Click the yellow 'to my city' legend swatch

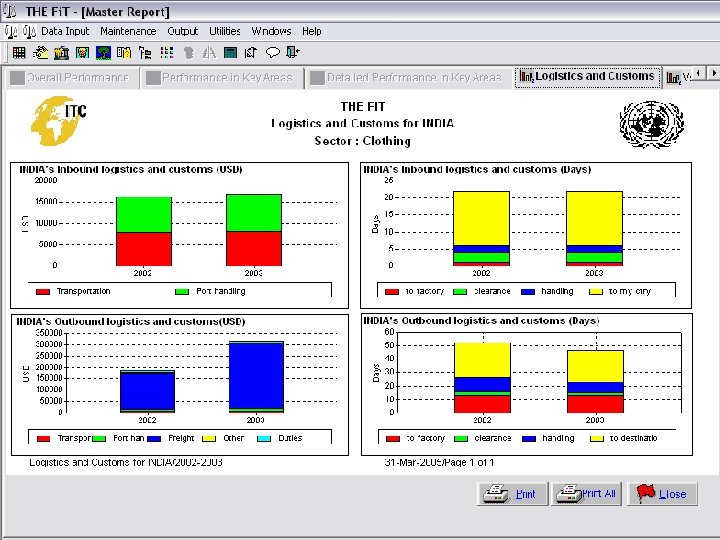596,292
